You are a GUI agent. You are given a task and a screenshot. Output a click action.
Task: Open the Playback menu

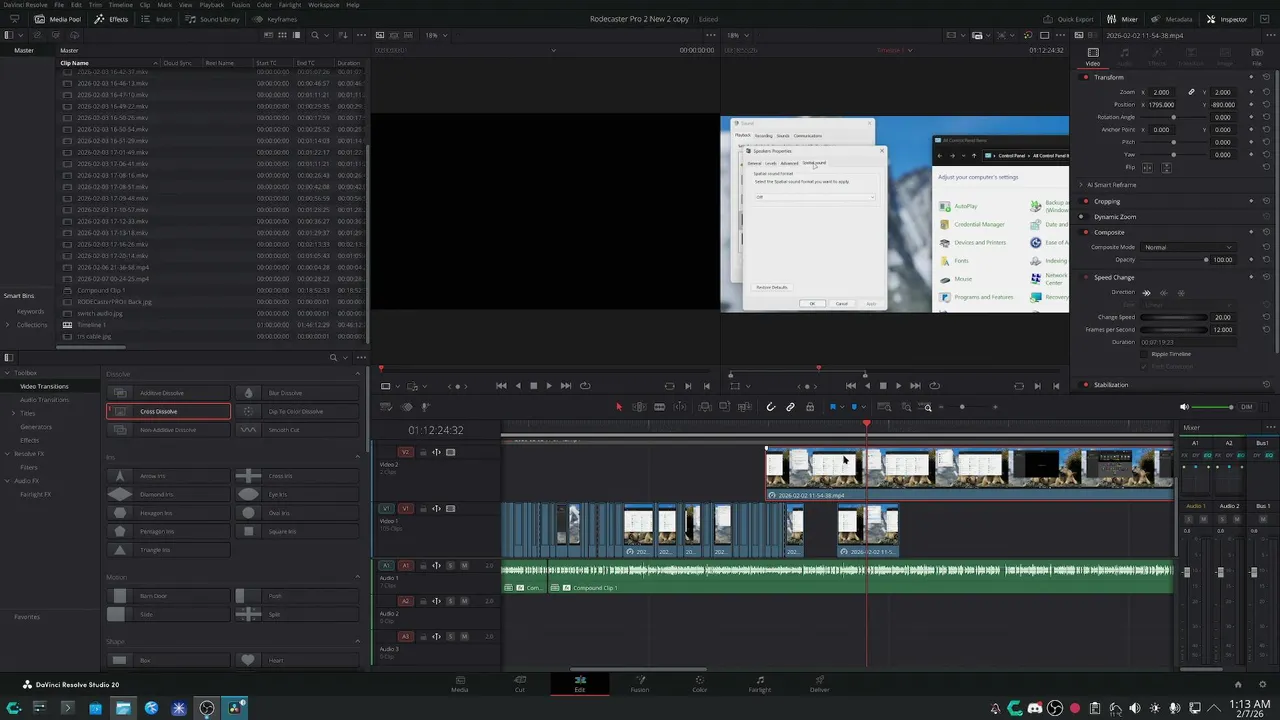(x=212, y=5)
